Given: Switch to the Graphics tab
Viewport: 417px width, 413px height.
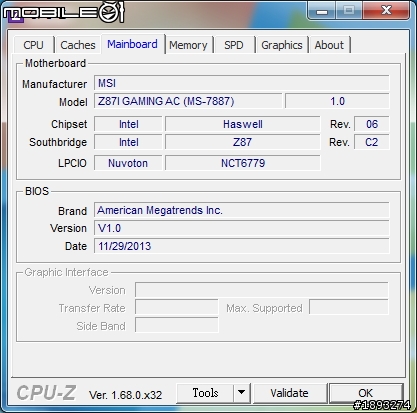Looking at the screenshot, I should click(x=282, y=45).
